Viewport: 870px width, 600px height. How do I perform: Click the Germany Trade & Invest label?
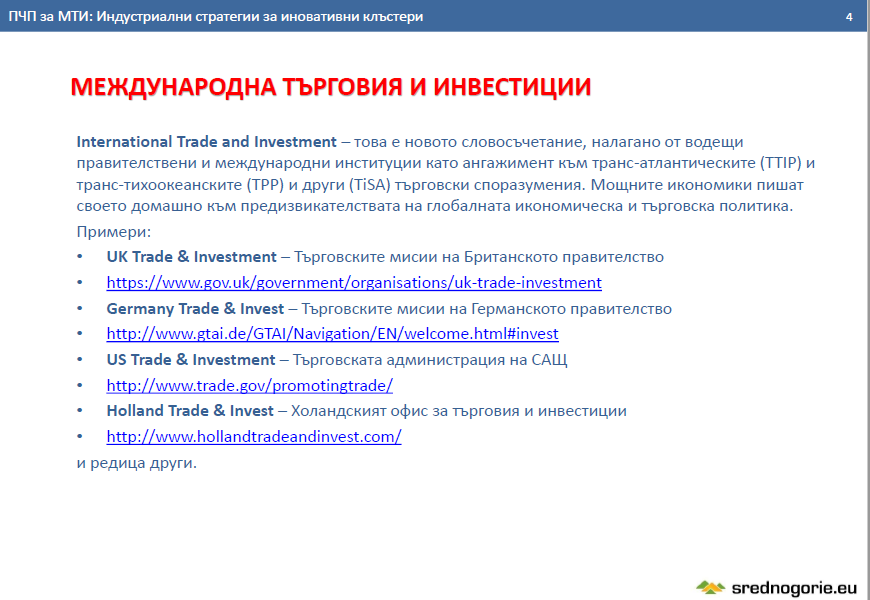click(x=195, y=309)
